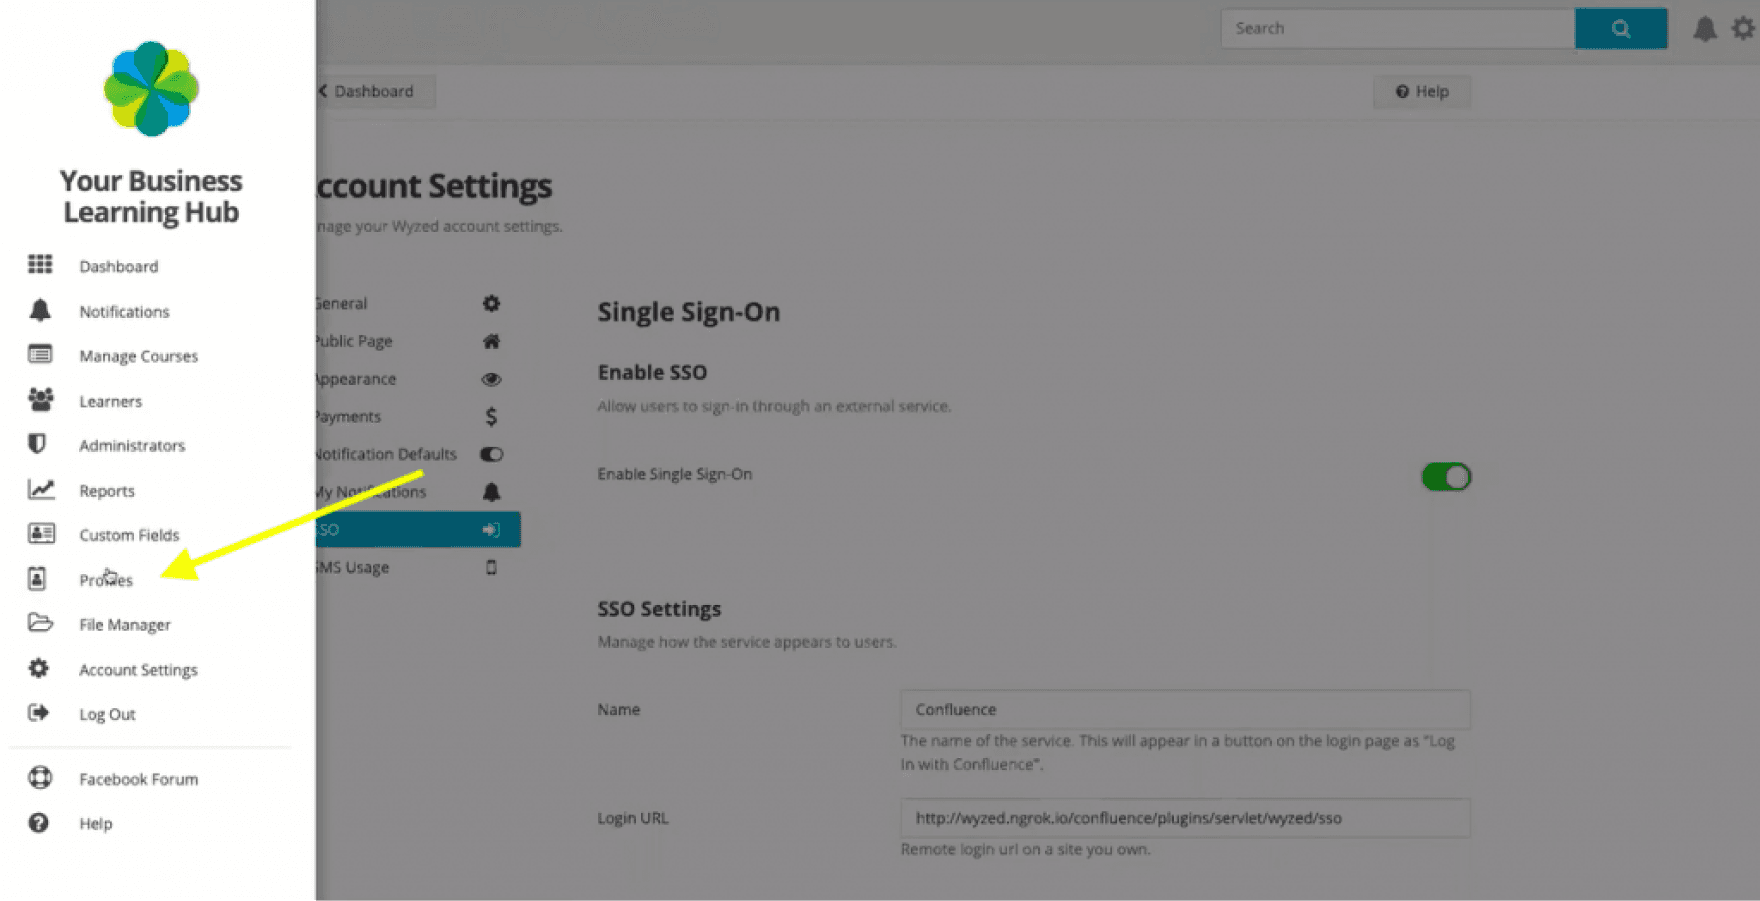
Task: Click the General settings gear icon
Action: tap(491, 303)
